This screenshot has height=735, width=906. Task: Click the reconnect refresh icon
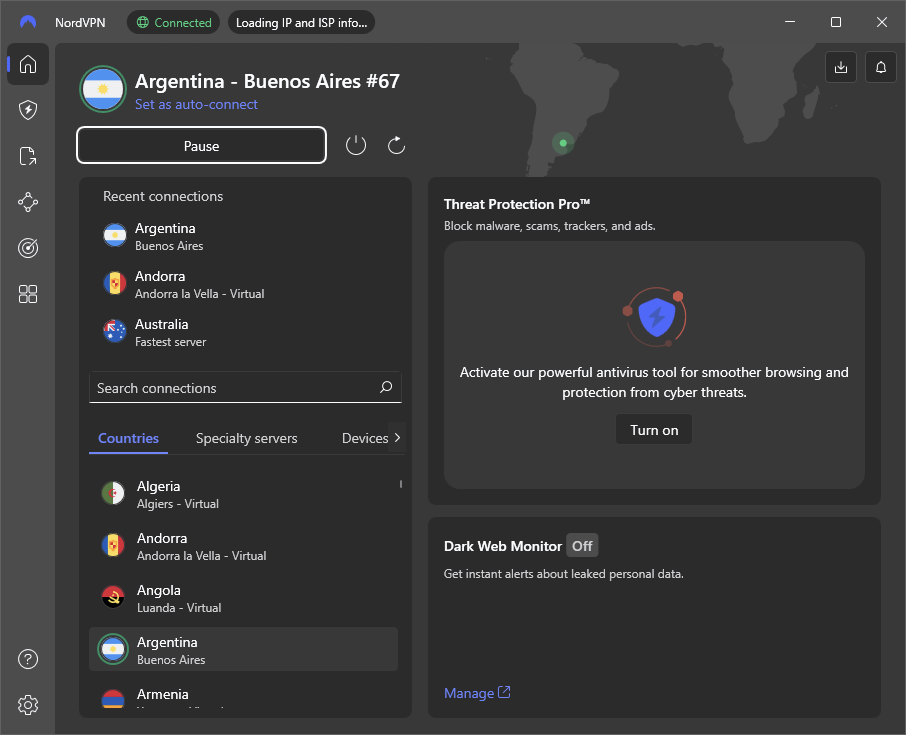coord(396,145)
